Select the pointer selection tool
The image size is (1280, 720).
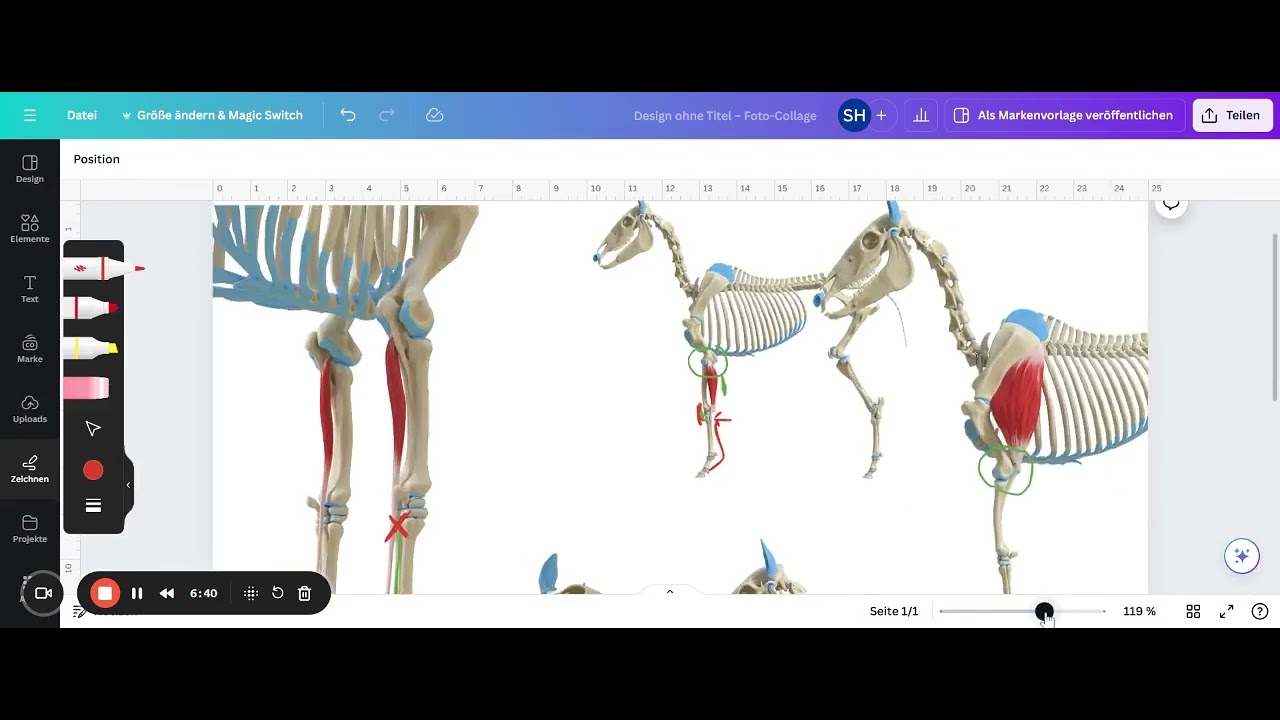(x=93, y=429)
